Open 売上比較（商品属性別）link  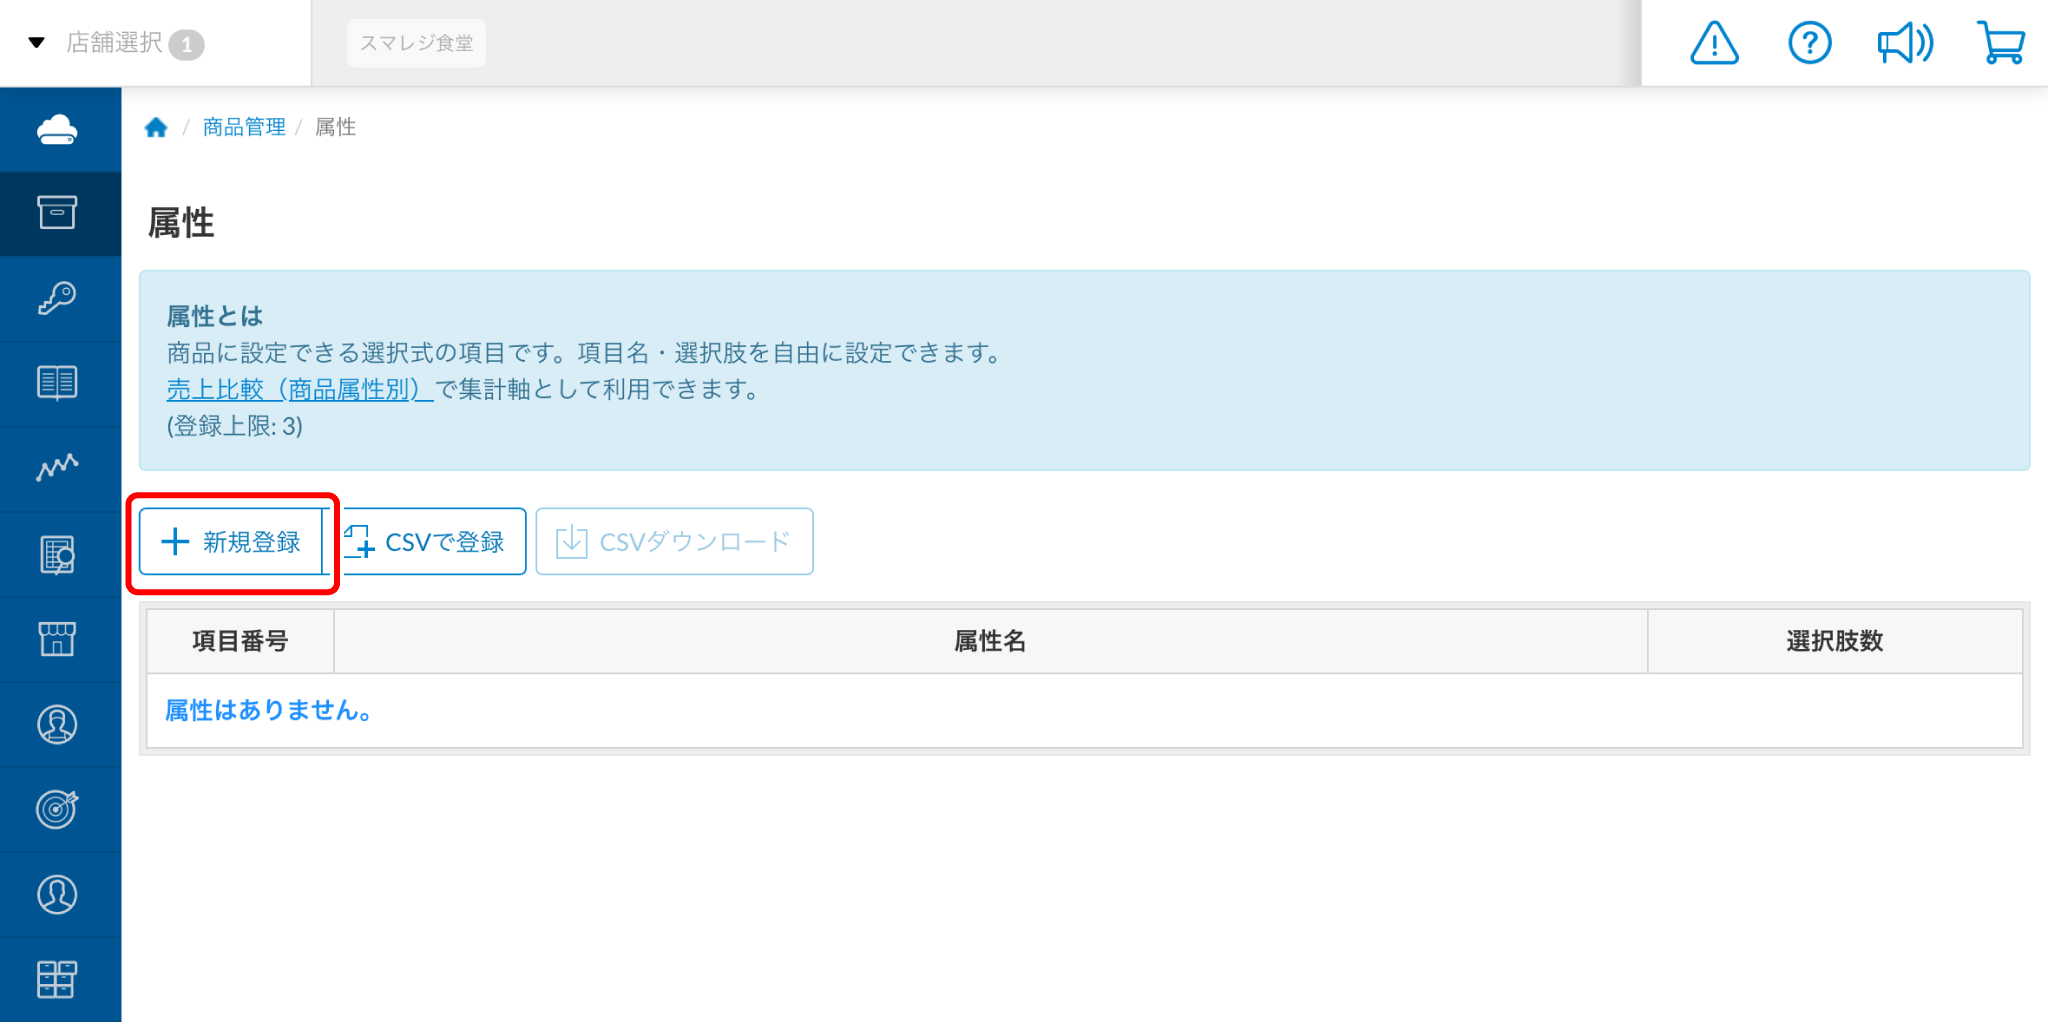[x=300, y=389]
